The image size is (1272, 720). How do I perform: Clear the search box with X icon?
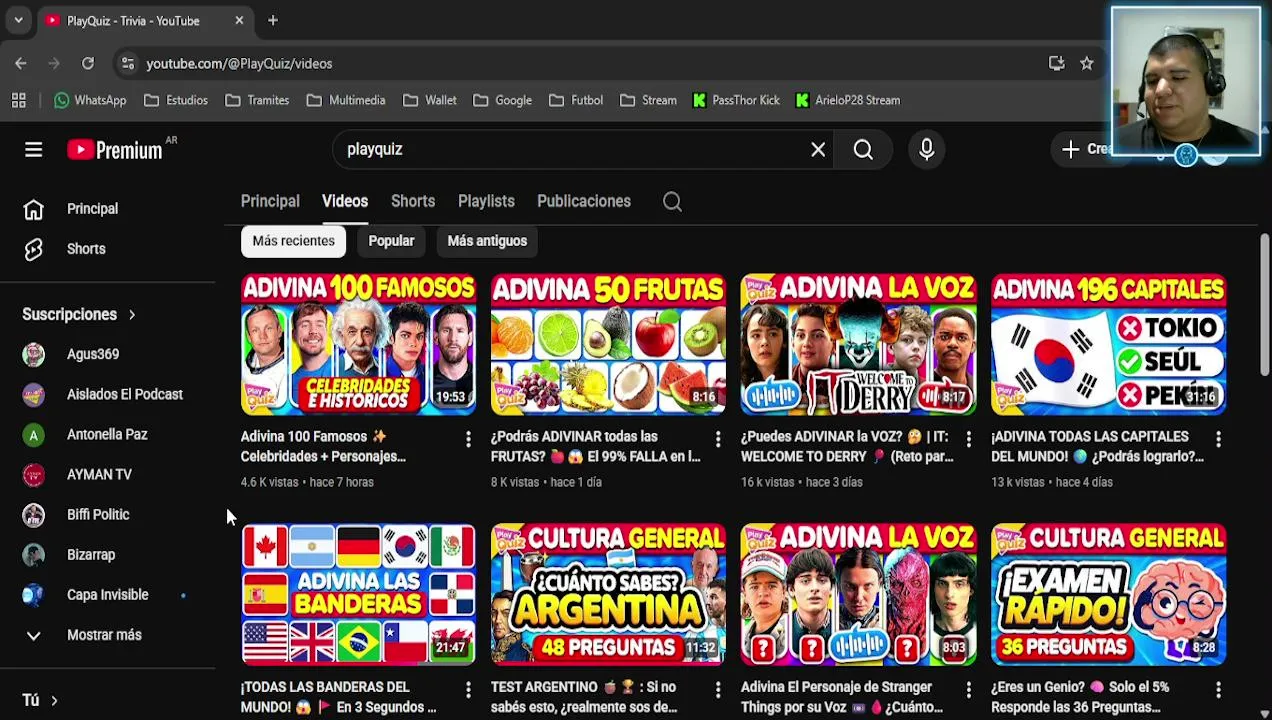click(818, 149)
